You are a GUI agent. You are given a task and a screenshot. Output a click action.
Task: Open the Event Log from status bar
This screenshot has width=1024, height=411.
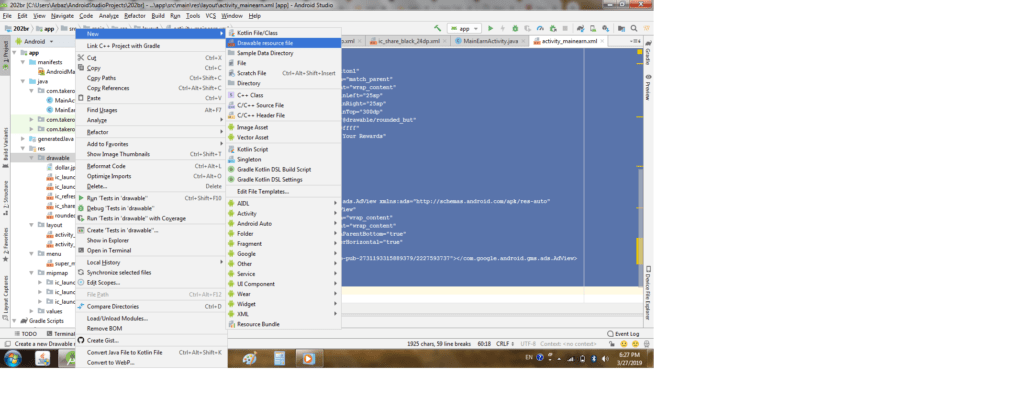click(x=623, y=333)
